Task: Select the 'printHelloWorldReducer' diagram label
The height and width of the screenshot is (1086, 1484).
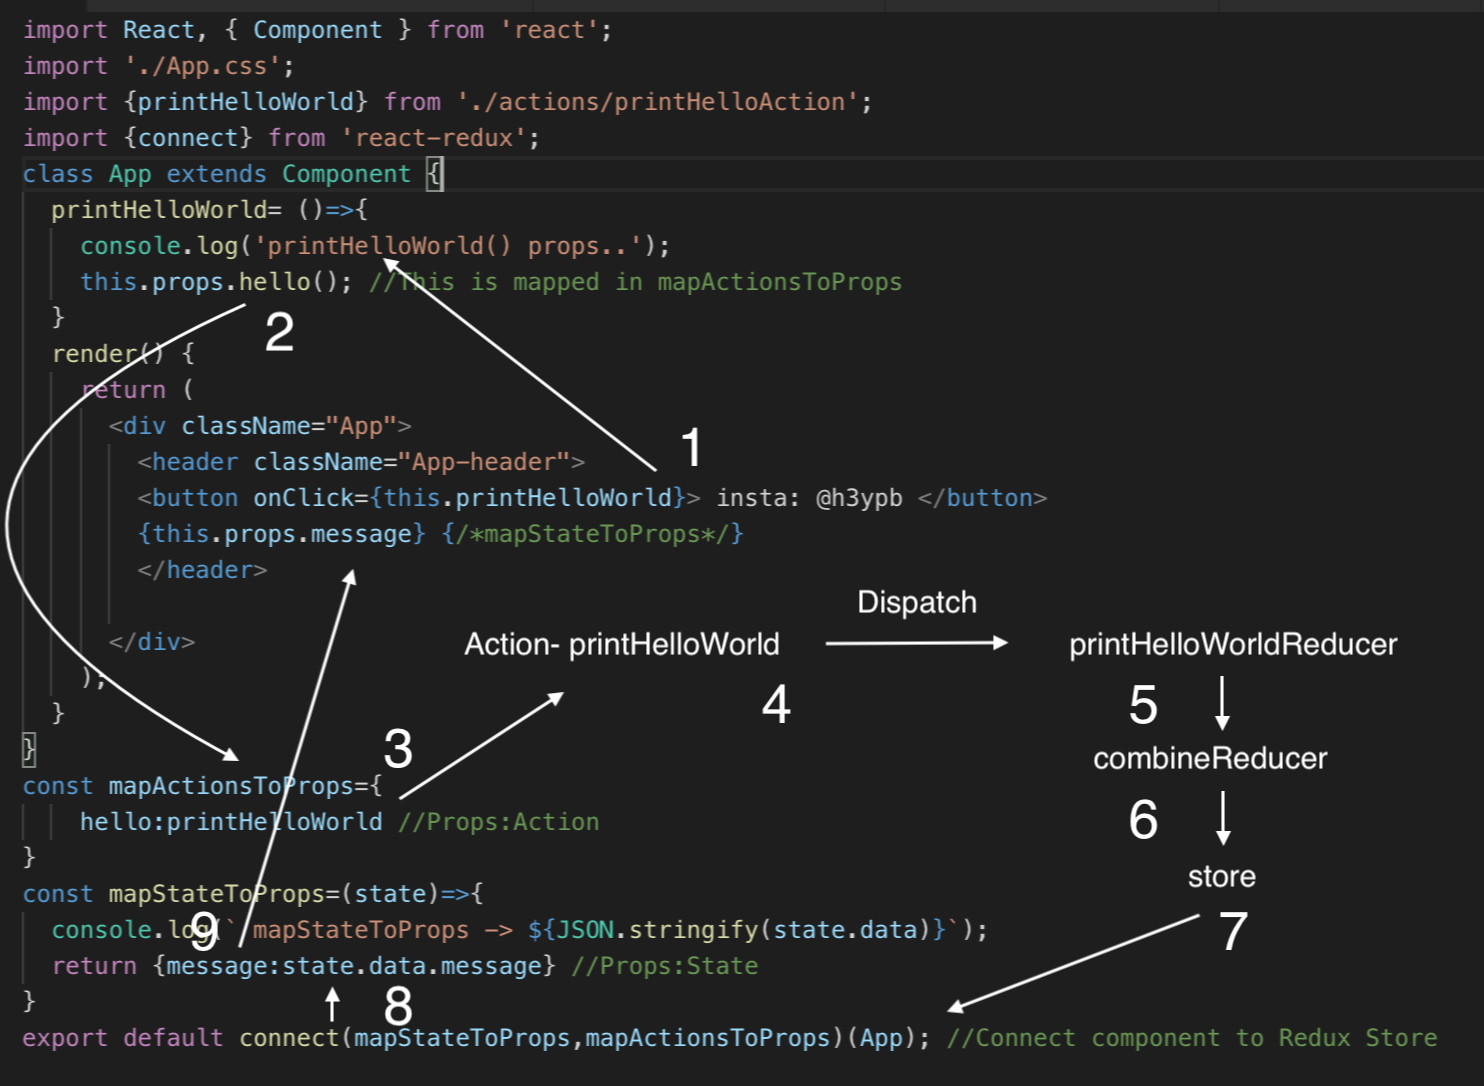Action: pyautogui.click(x=1232, y=644)
